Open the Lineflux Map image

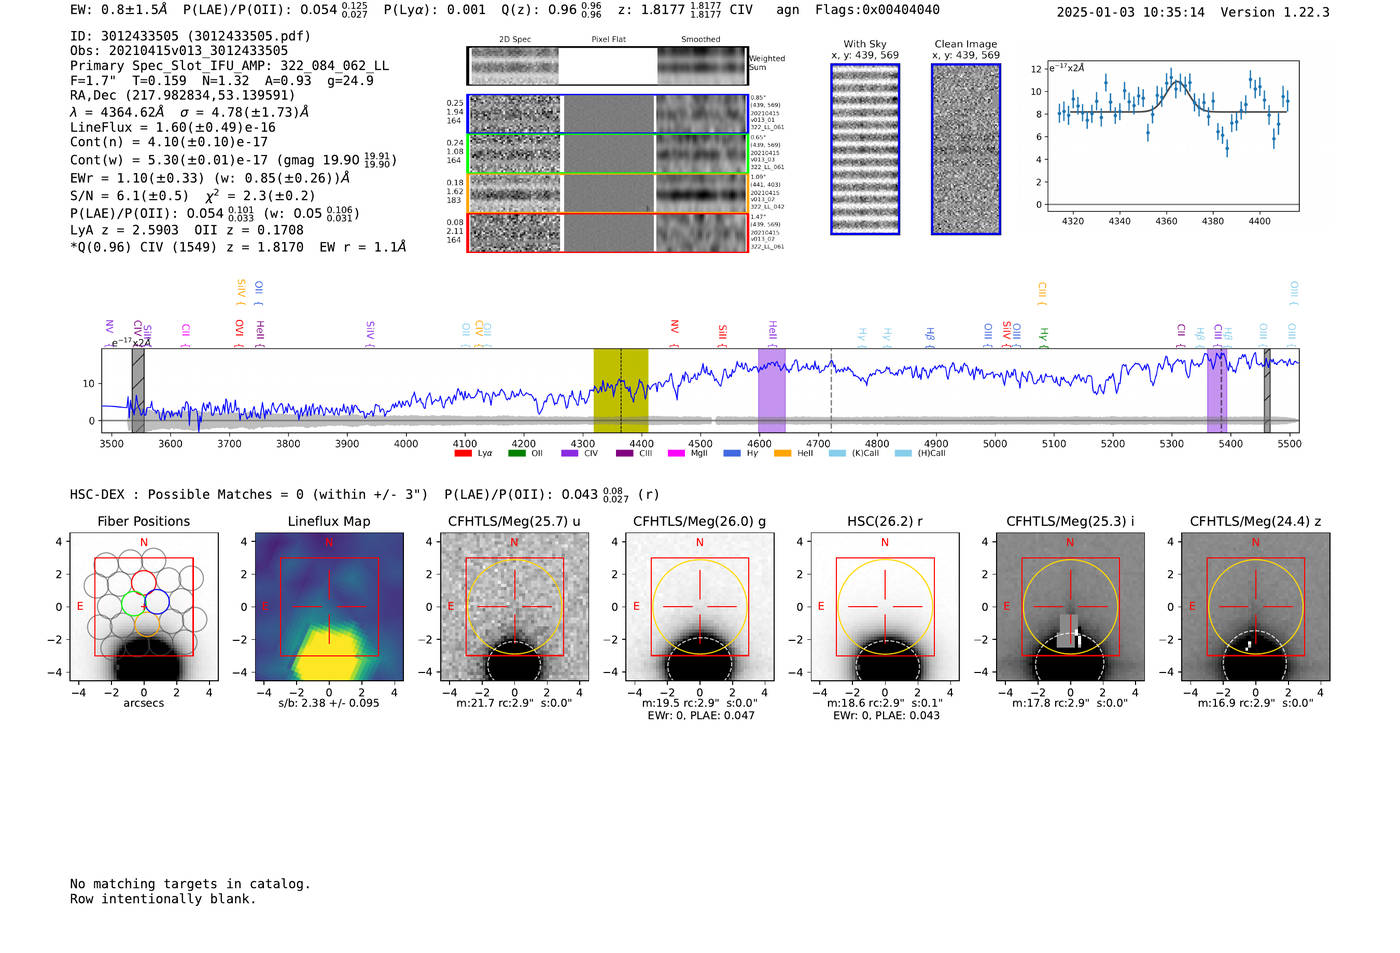(x=329, y=607)
